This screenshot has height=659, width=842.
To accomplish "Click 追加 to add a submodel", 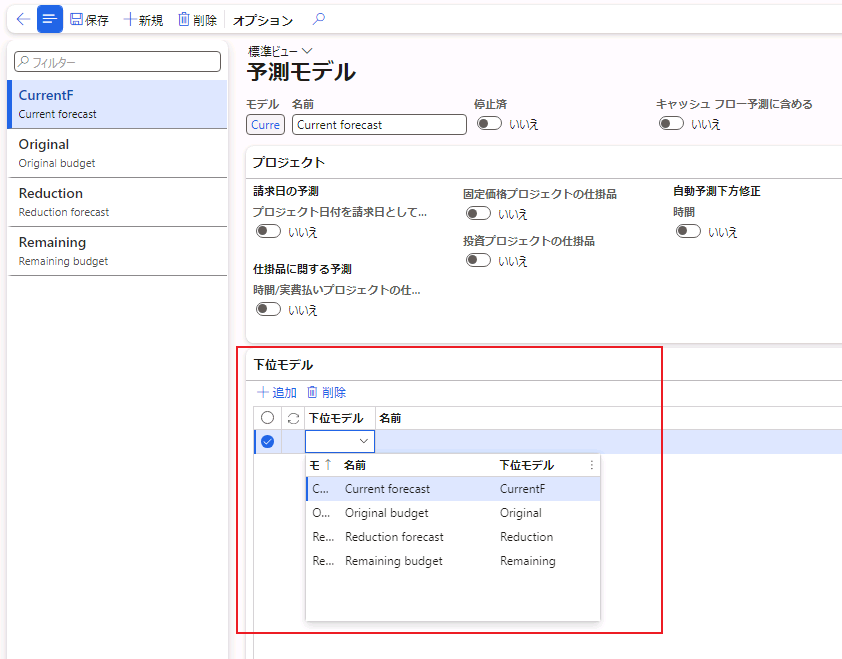I will pyautogui.click(x=277, y=393).
